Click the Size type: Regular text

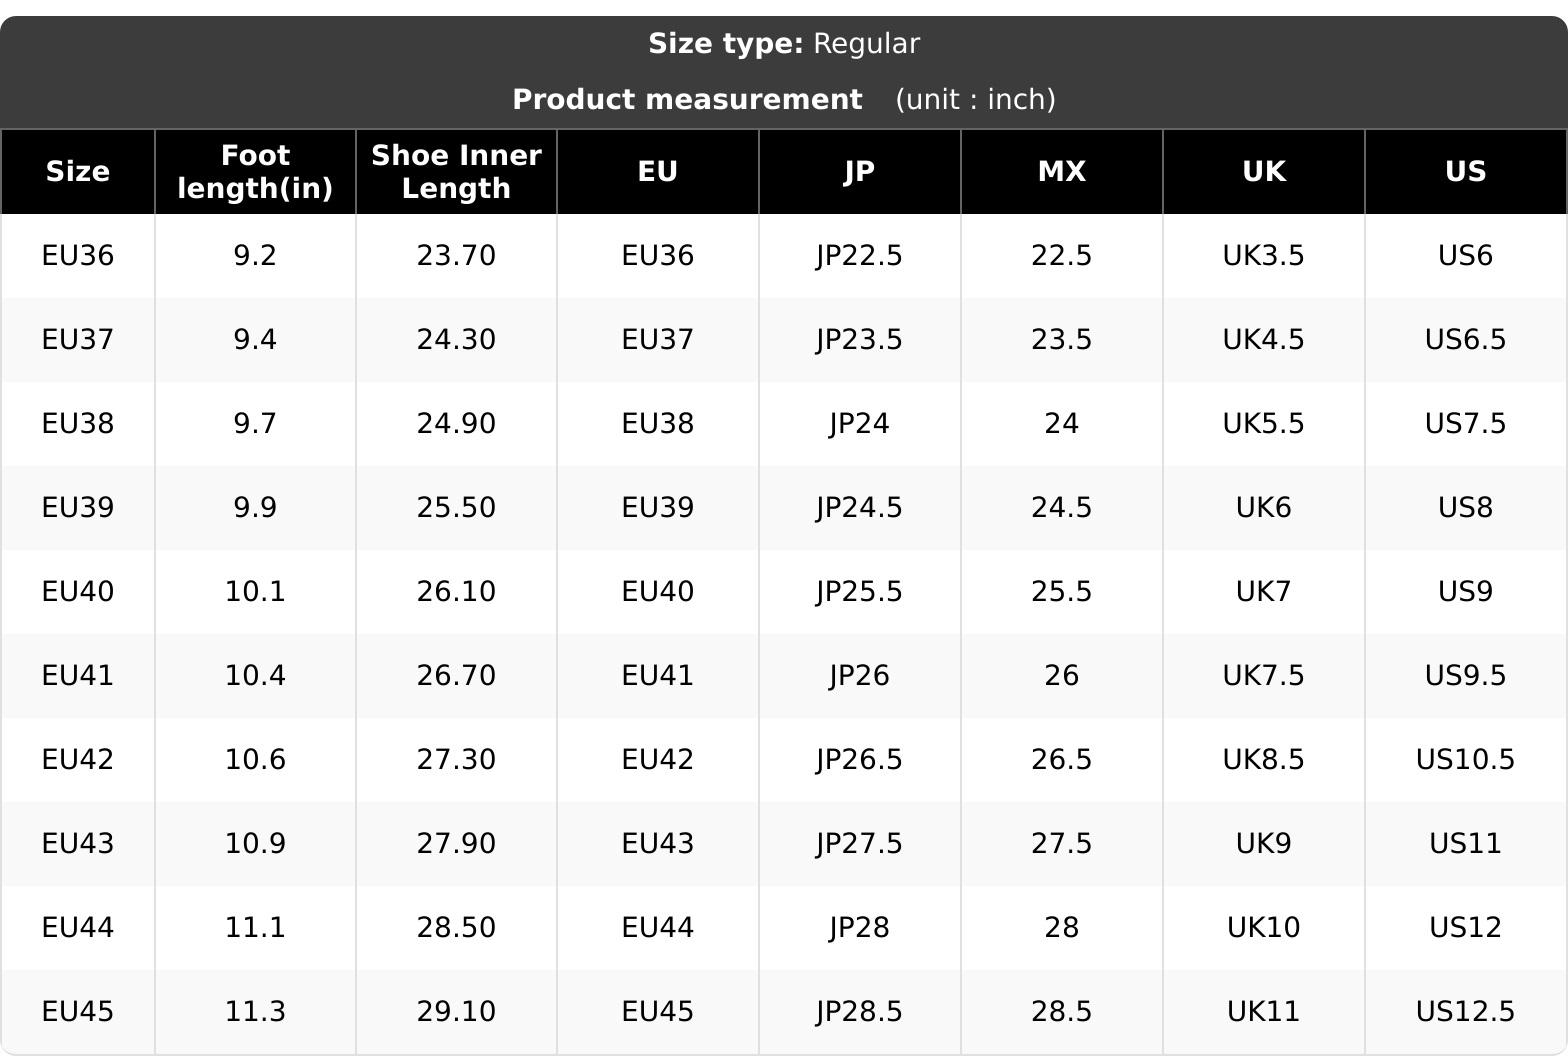coord(784,44)
